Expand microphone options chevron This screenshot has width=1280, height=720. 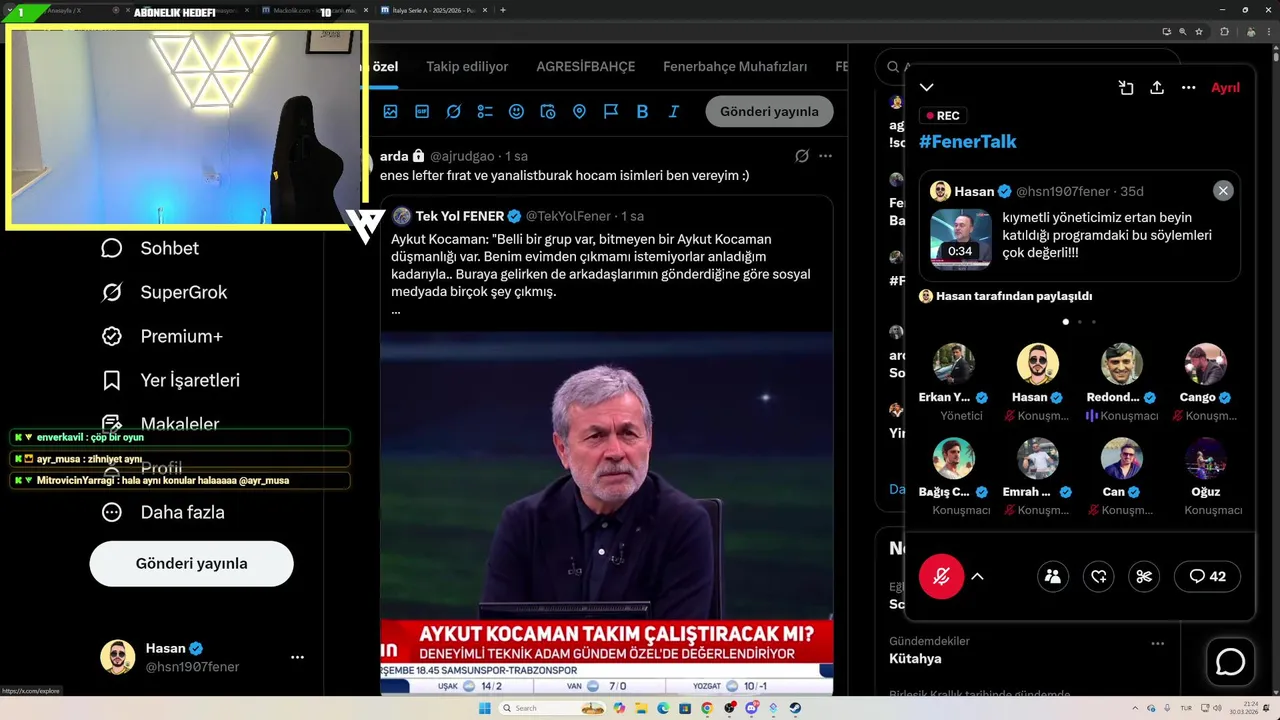click(978, 576)
